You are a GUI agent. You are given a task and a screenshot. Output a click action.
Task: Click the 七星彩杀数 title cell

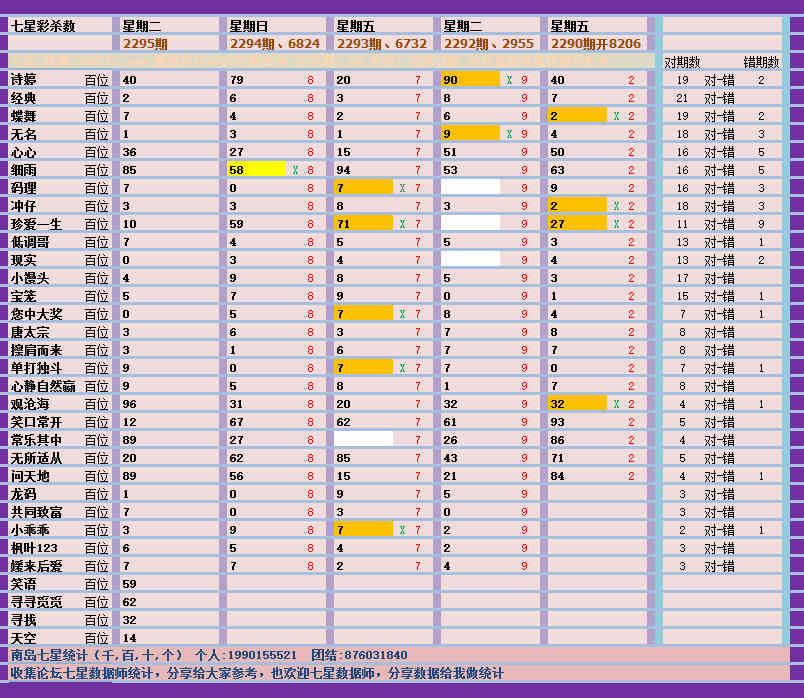[43, 26]
